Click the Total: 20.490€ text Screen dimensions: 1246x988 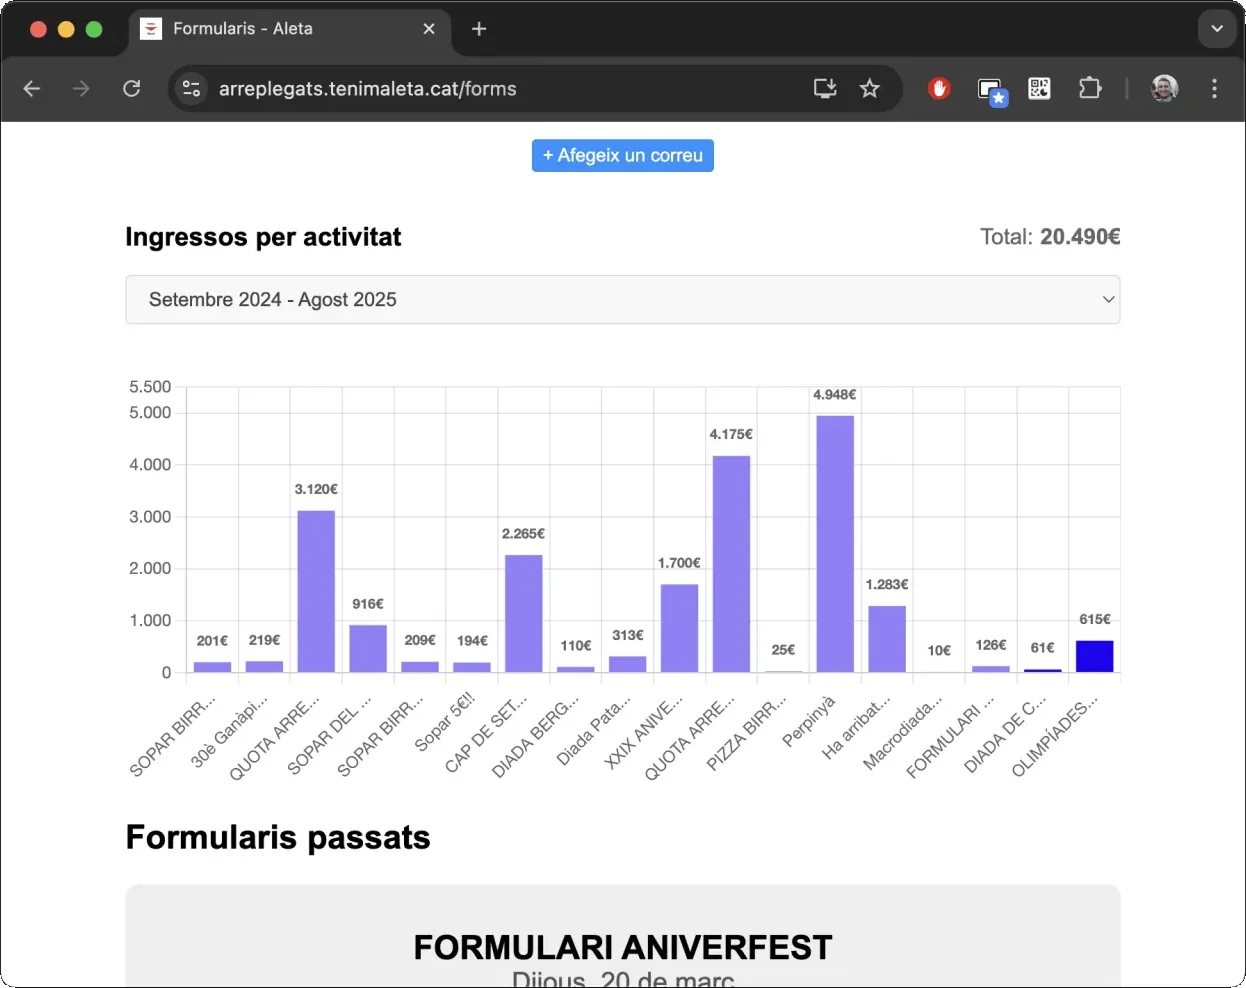[1050, 237]
